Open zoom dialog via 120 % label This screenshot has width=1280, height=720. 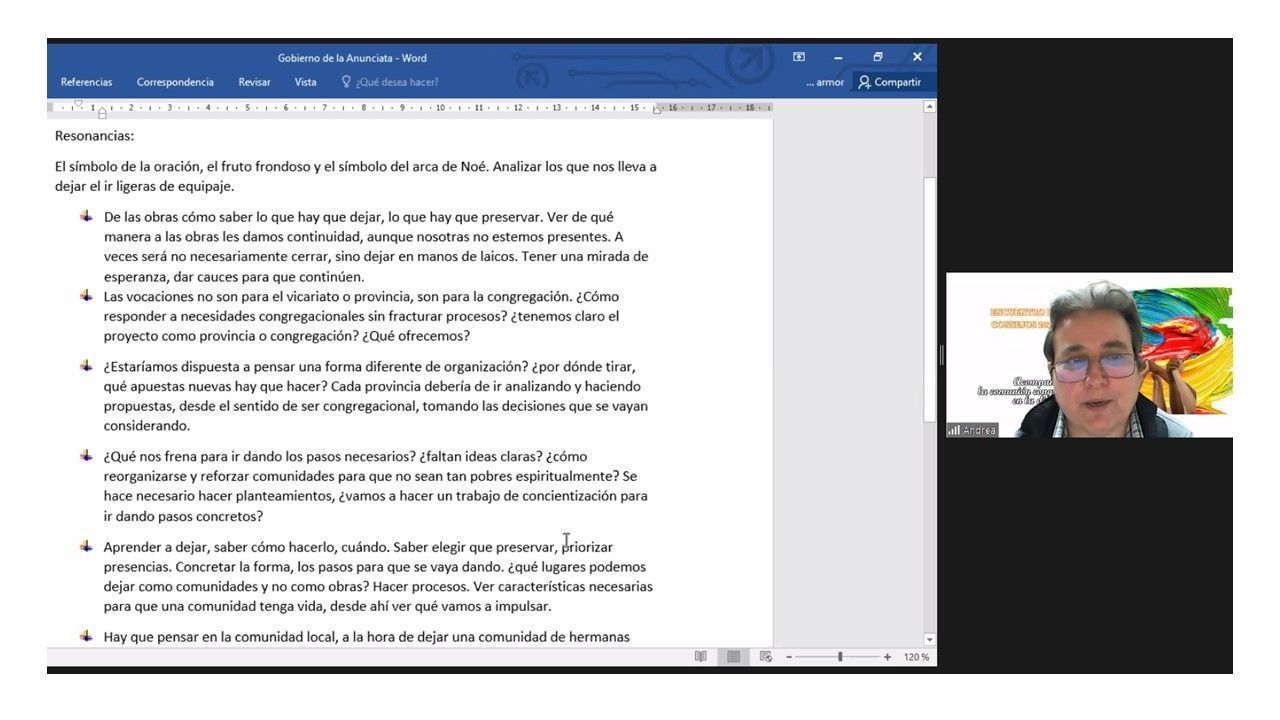916,657
